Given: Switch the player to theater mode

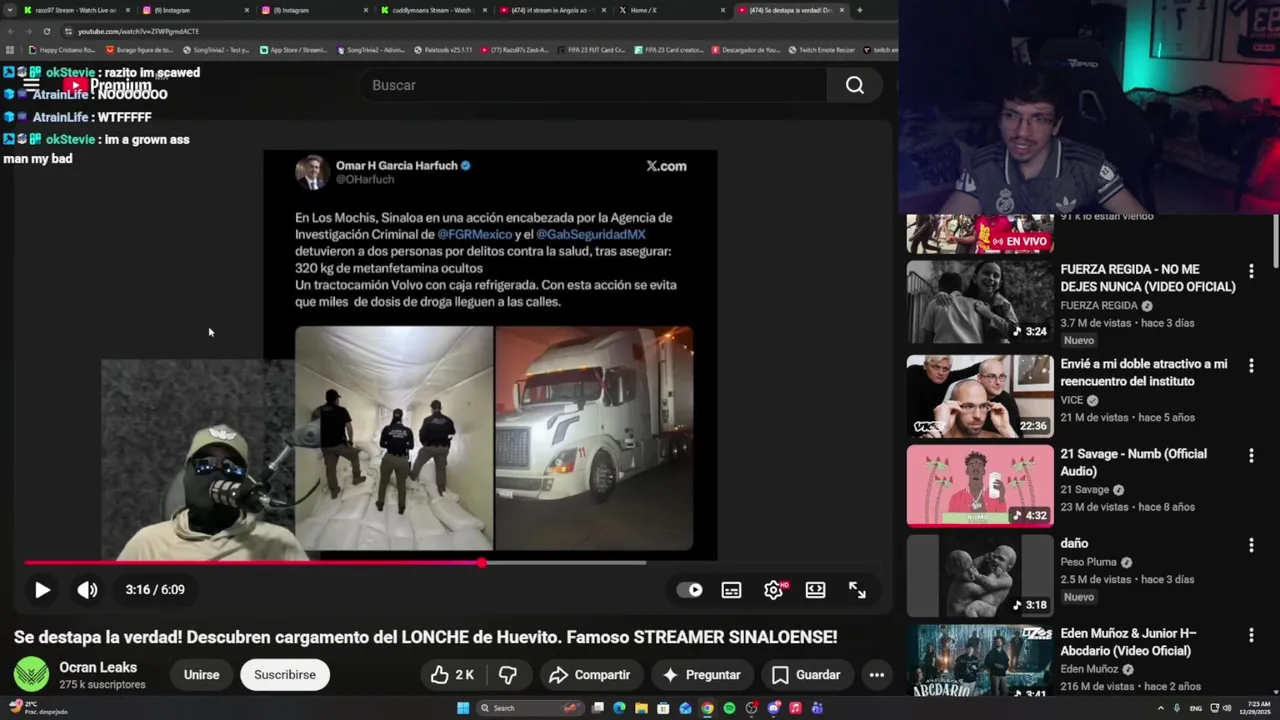Looking at the screenshot, I should coord(815,590).
